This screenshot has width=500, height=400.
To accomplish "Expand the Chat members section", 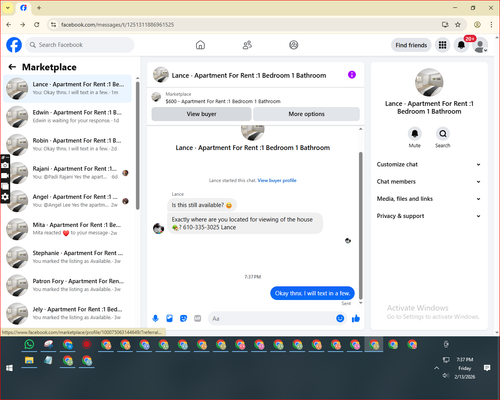I will pos(429,182).
